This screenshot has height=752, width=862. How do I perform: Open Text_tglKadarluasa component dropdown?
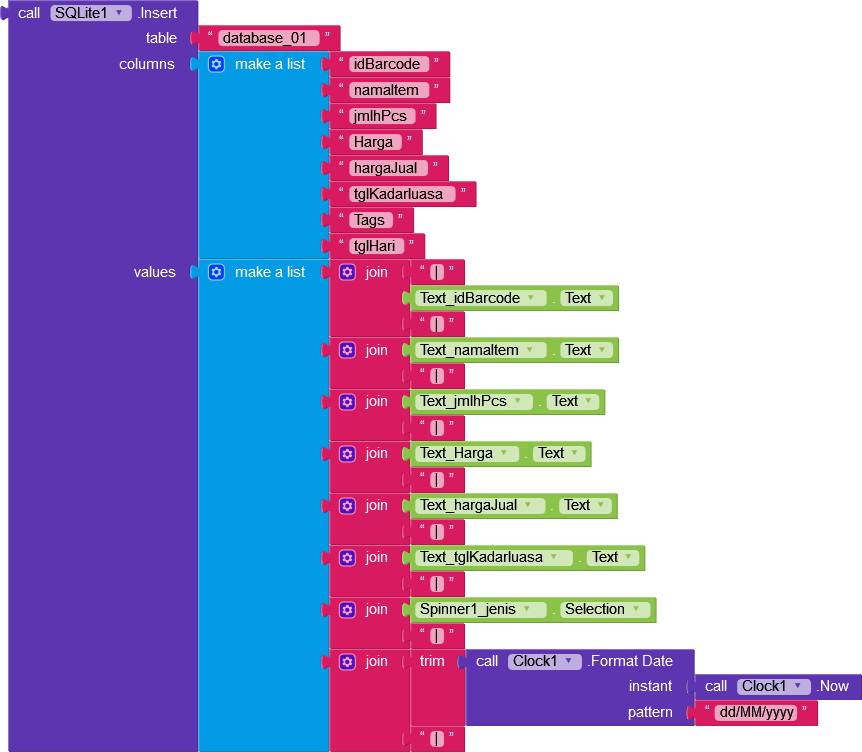tap(494, 557)
